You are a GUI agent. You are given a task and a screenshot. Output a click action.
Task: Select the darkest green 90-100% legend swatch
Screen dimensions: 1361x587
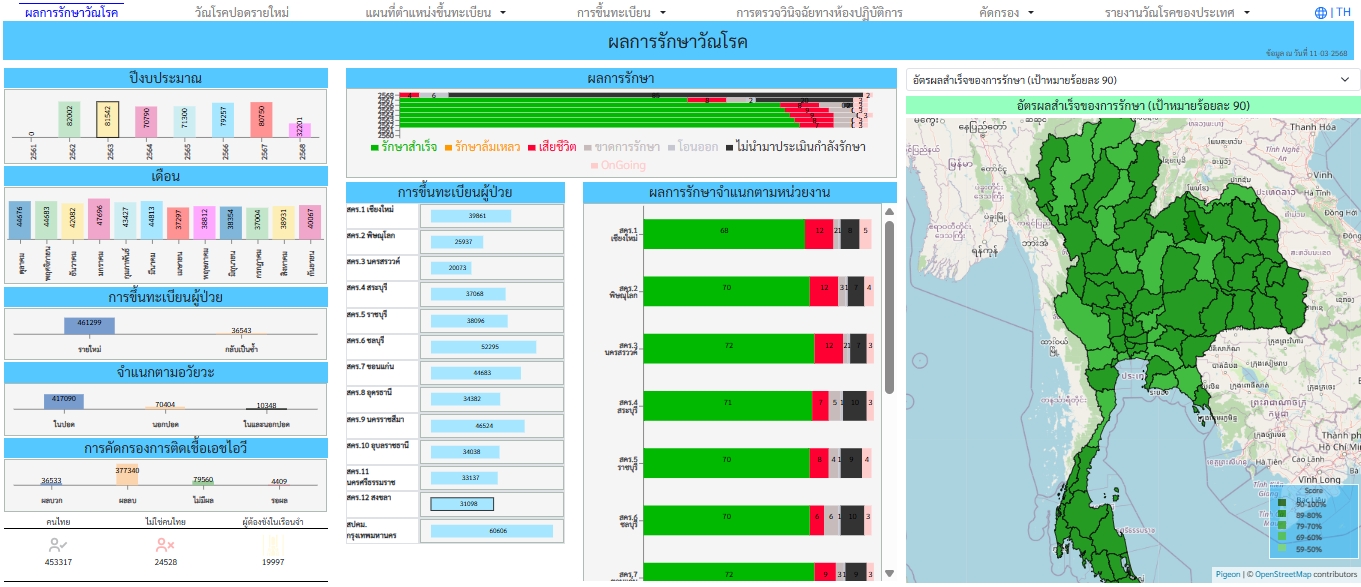(1284, 503)
